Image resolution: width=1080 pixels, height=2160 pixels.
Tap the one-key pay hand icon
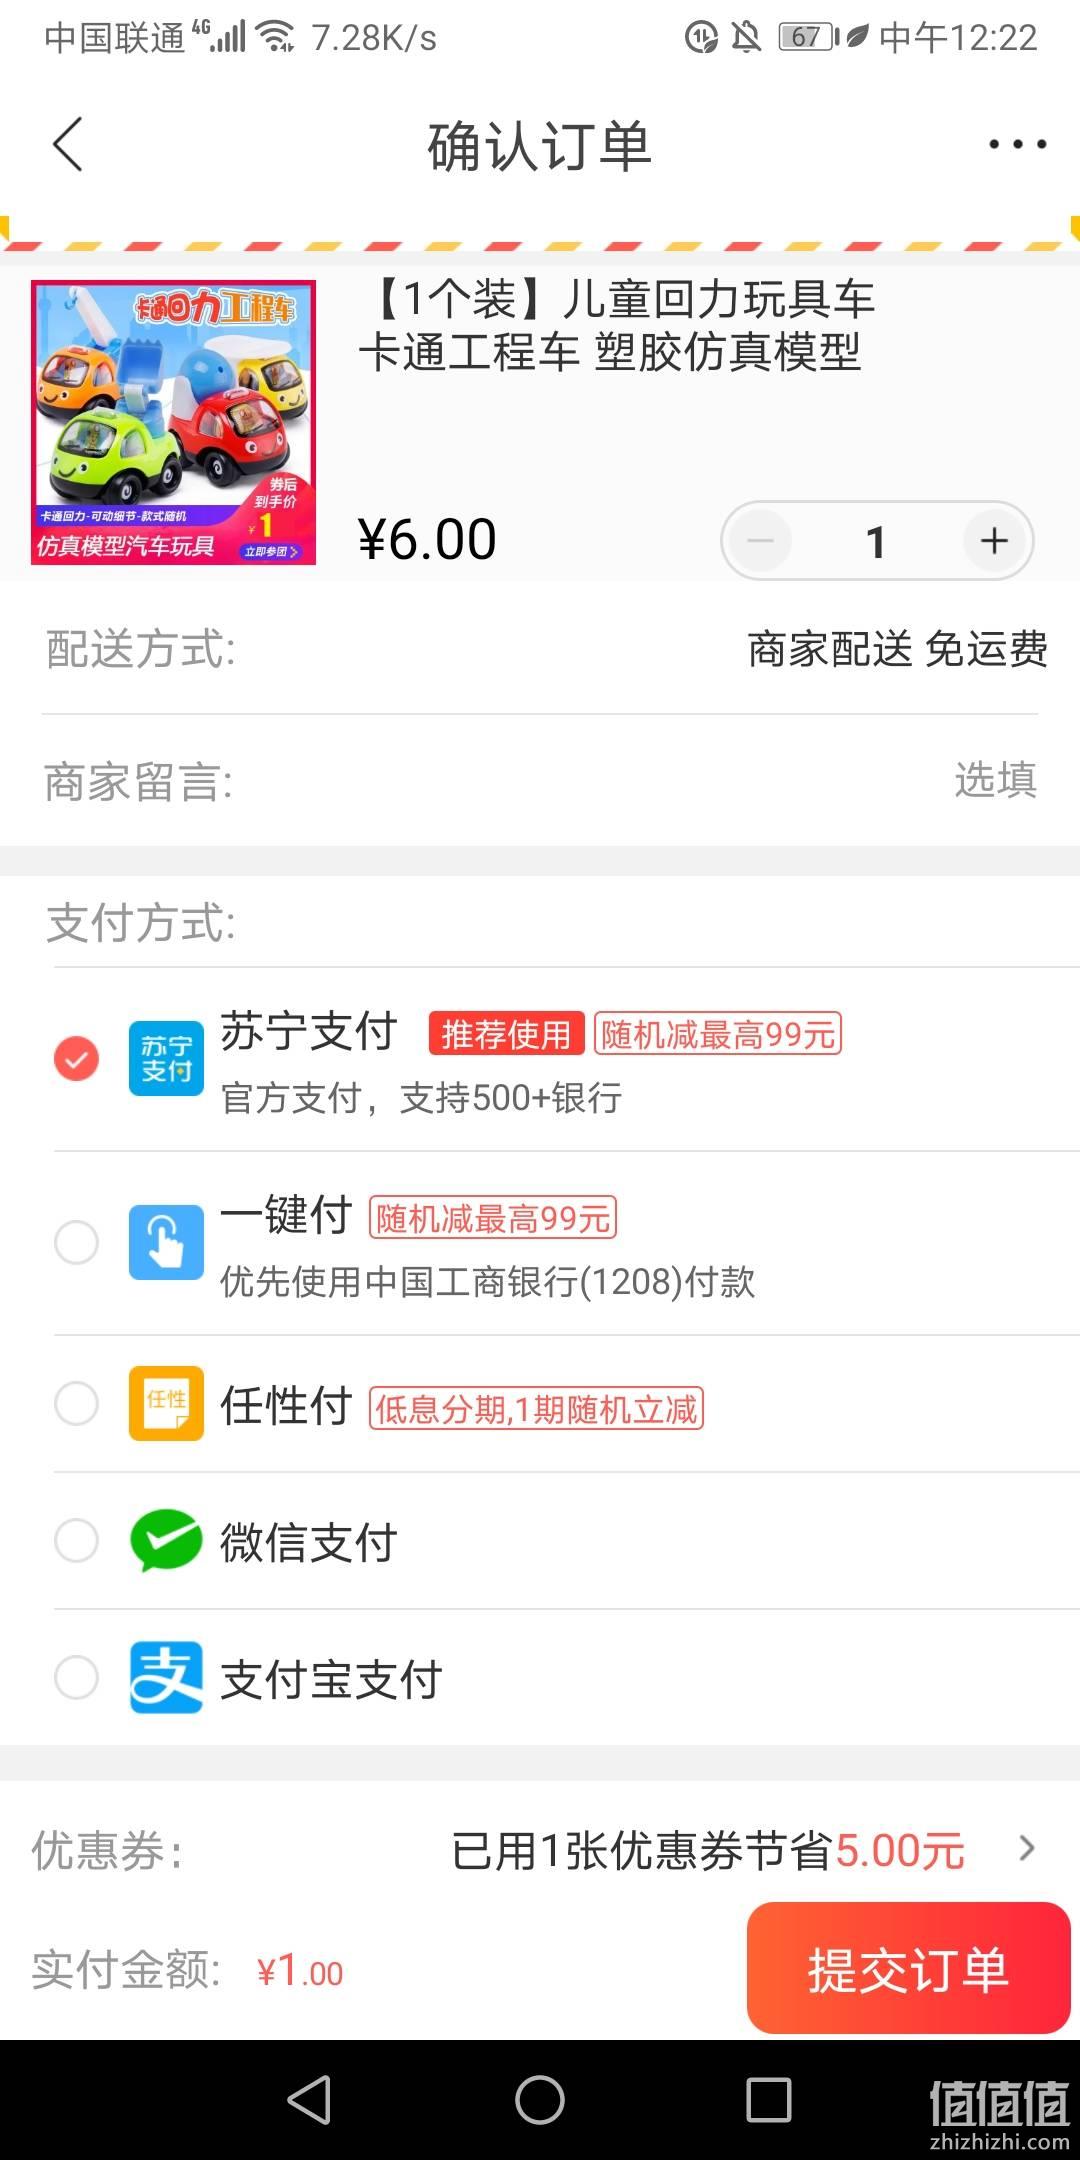coord(166,1242)
